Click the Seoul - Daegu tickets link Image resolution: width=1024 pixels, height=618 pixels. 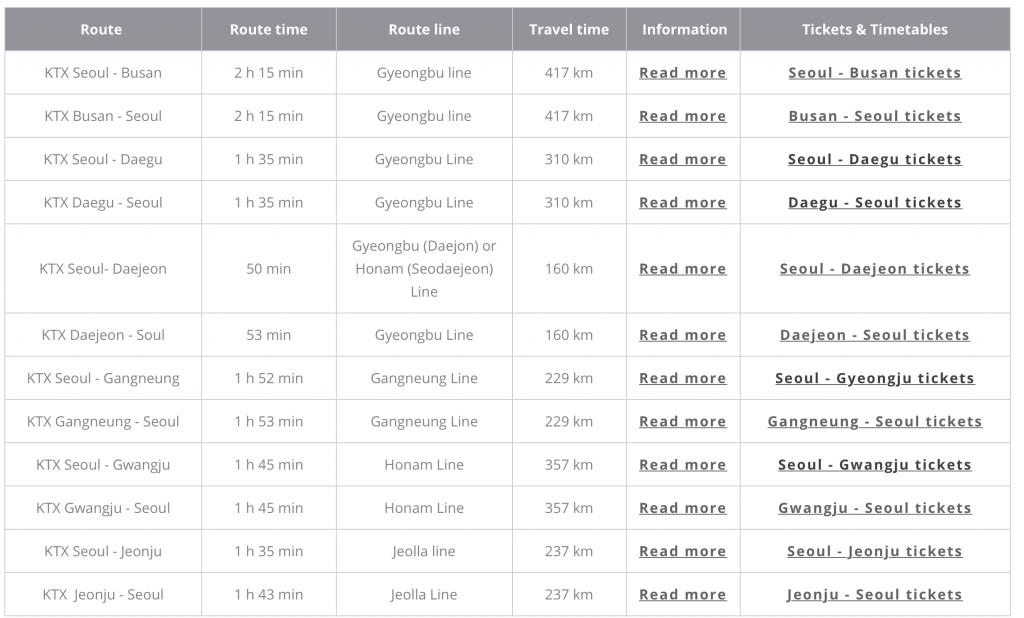[874, 159]
